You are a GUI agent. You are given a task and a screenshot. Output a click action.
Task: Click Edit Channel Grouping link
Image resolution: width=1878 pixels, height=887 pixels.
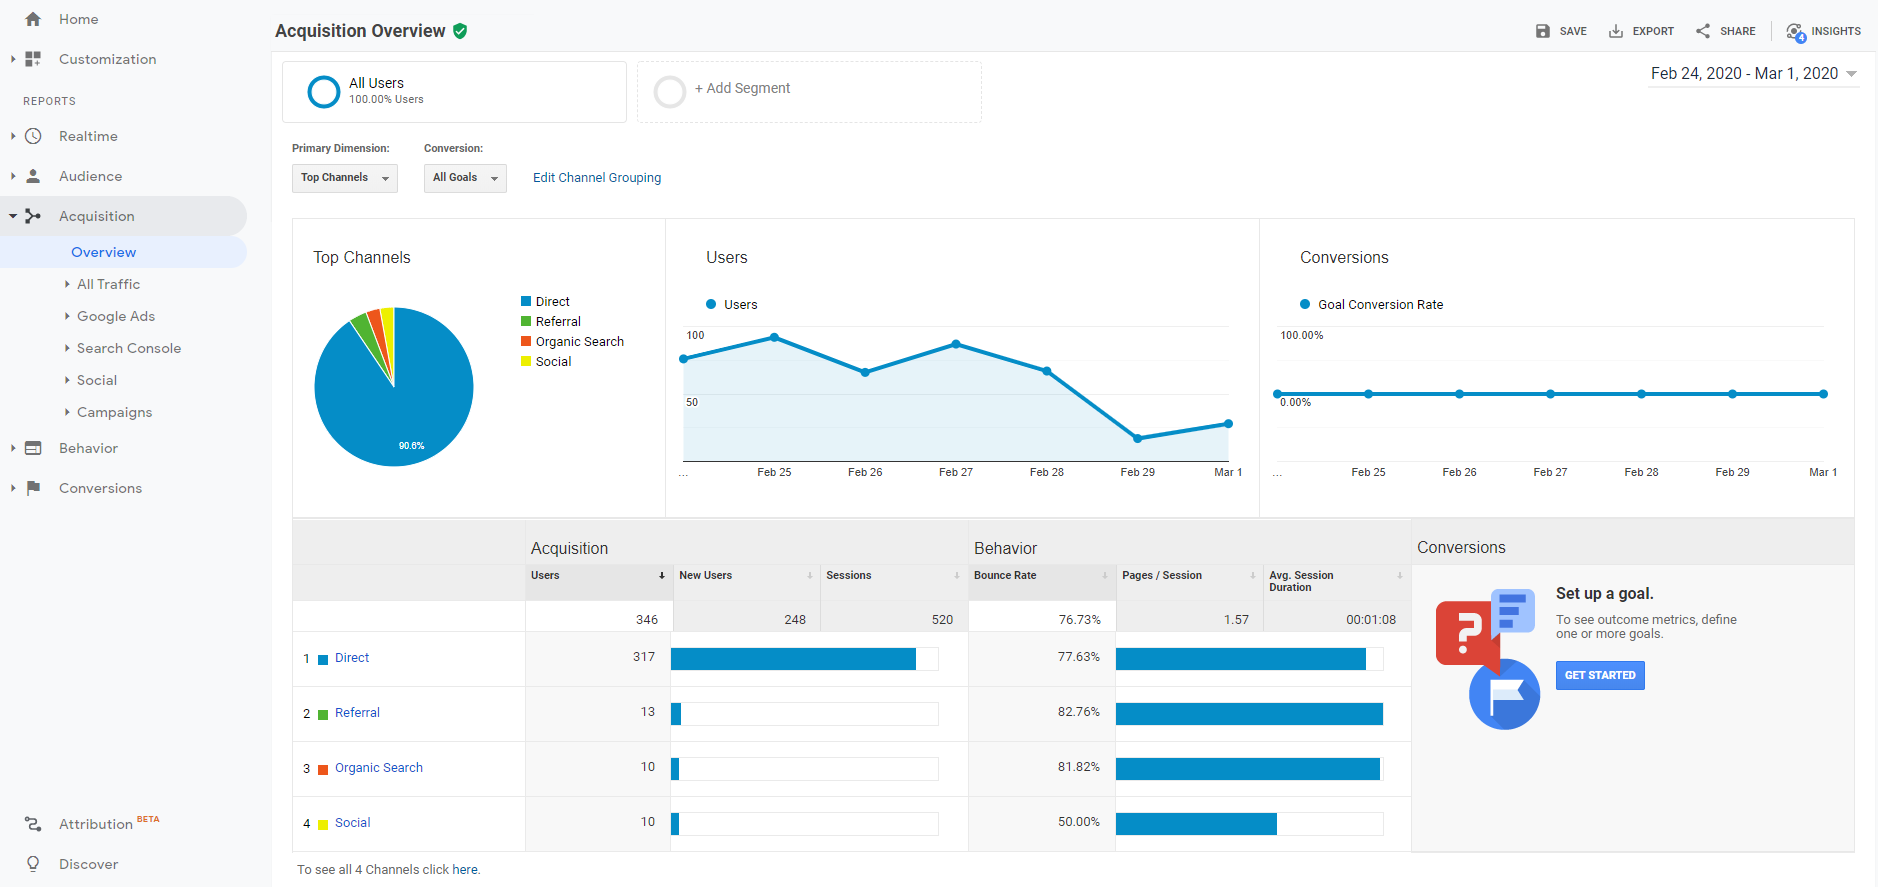point(597,178)
